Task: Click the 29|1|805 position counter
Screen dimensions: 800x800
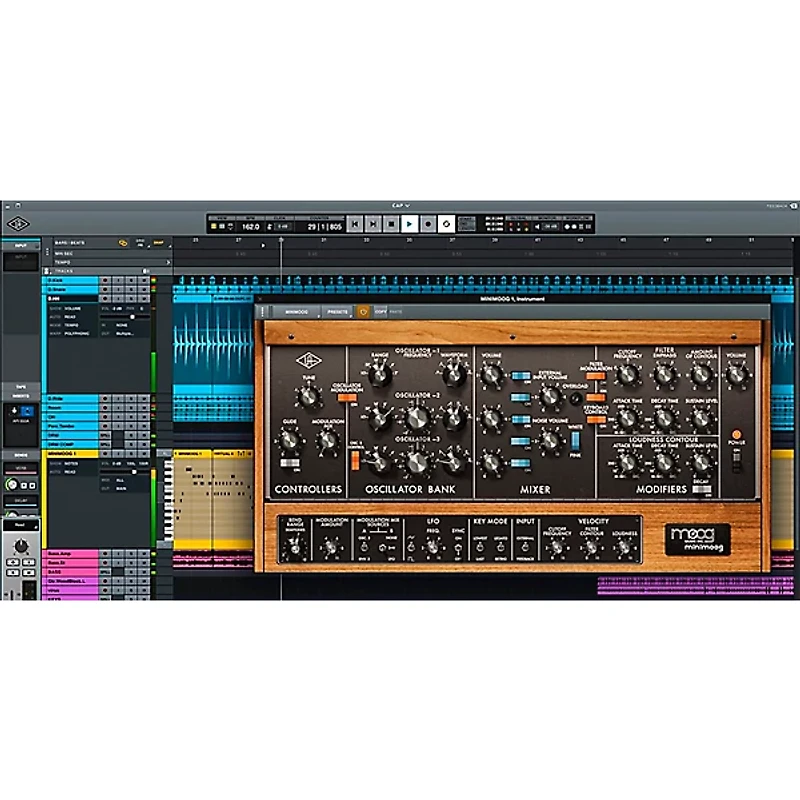Action: [x=324, y=227]
